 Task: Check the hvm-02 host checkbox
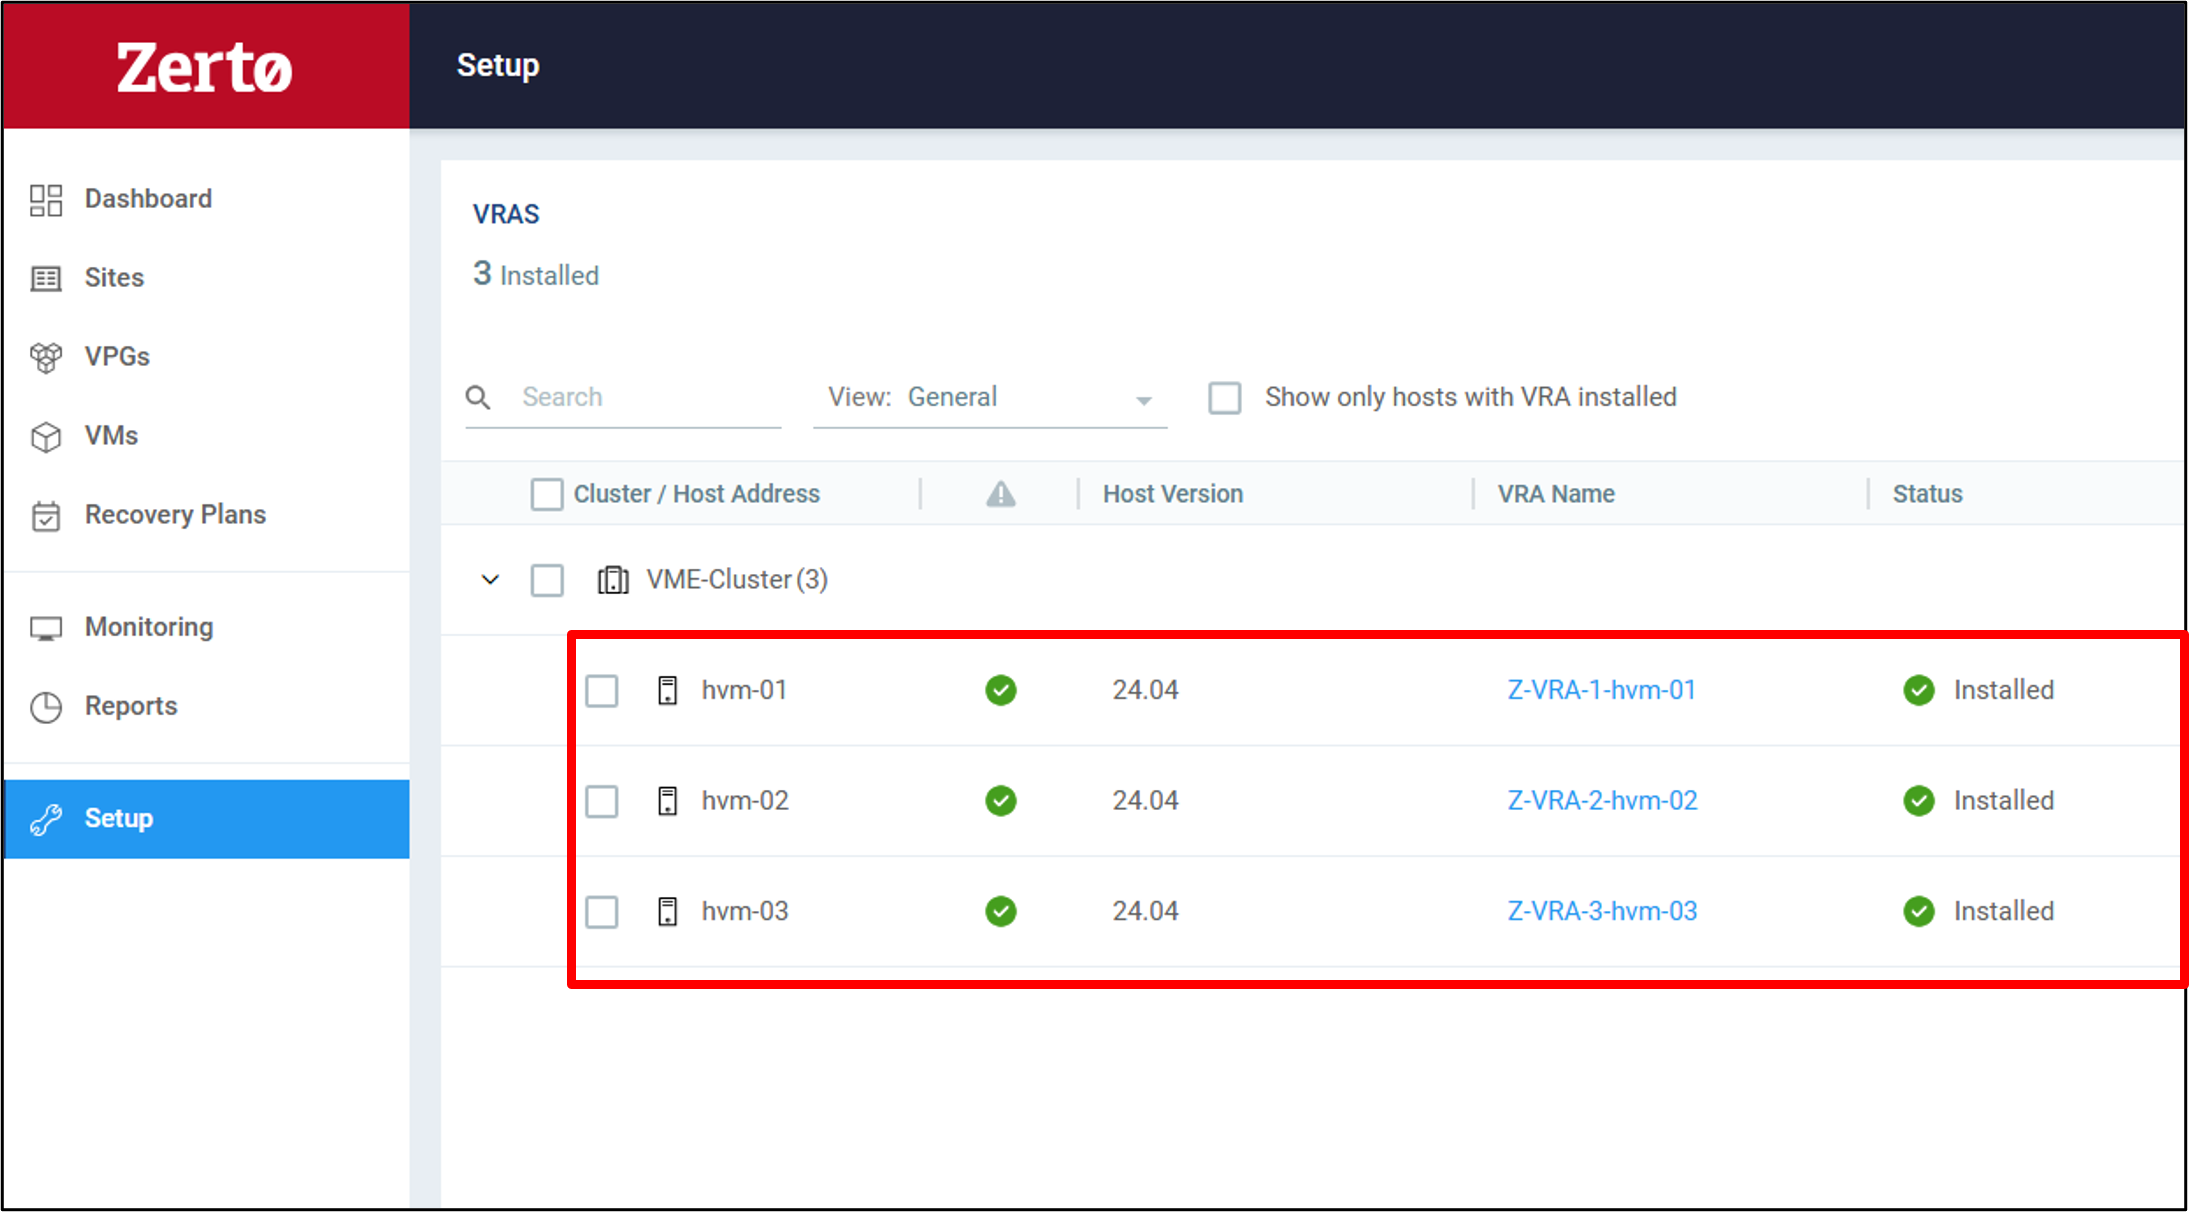coord(602,801)
